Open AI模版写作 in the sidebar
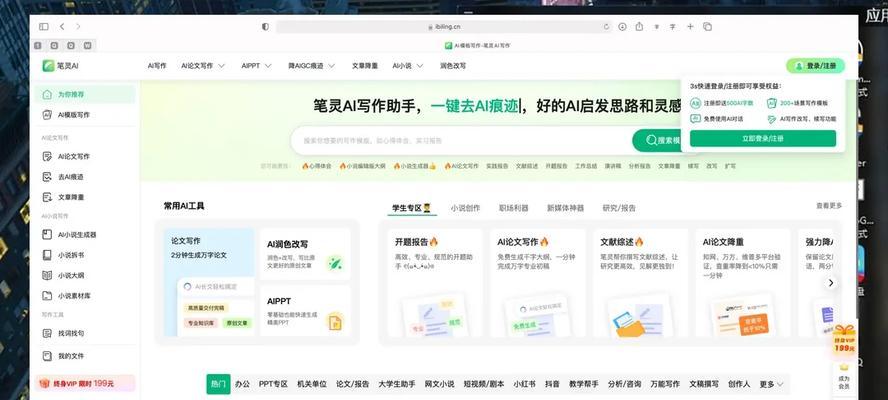The image size is (888, 400). click(x=85, y=115)
